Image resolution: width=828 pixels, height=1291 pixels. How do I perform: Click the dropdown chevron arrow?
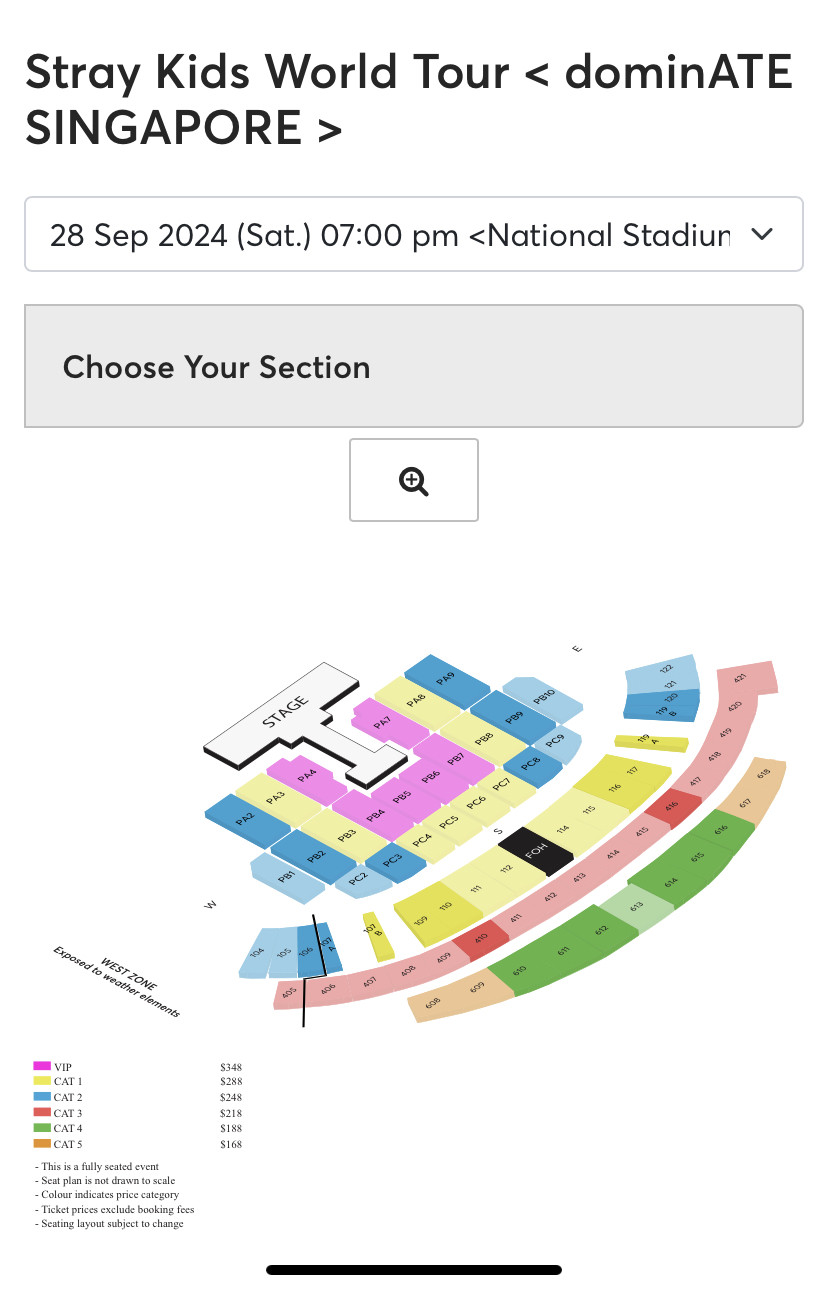[762, 235]
